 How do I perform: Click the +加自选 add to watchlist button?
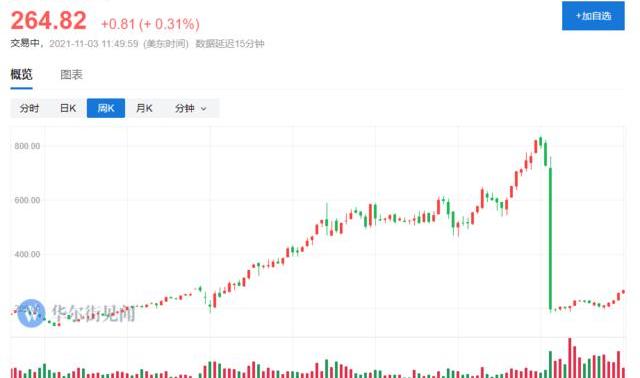[x=593, y=16]
